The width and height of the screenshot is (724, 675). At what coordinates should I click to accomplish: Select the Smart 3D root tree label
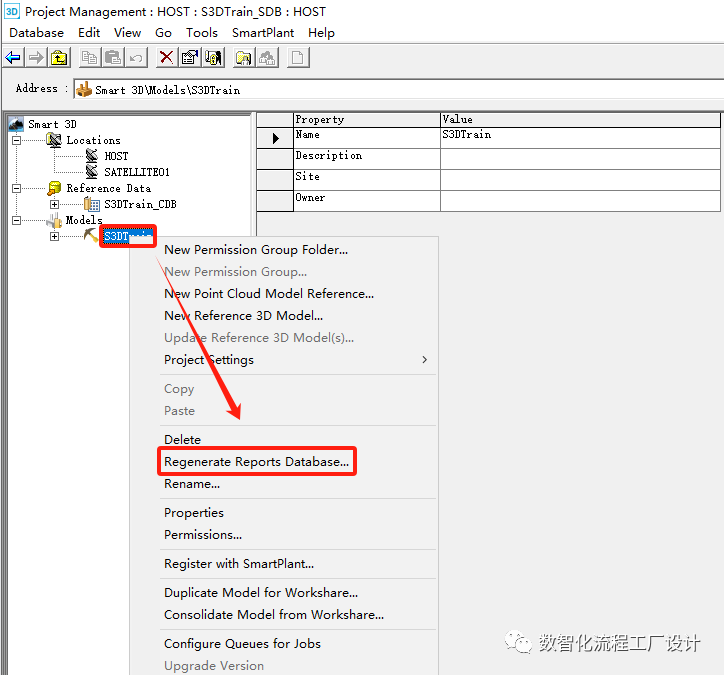(52, 124)
